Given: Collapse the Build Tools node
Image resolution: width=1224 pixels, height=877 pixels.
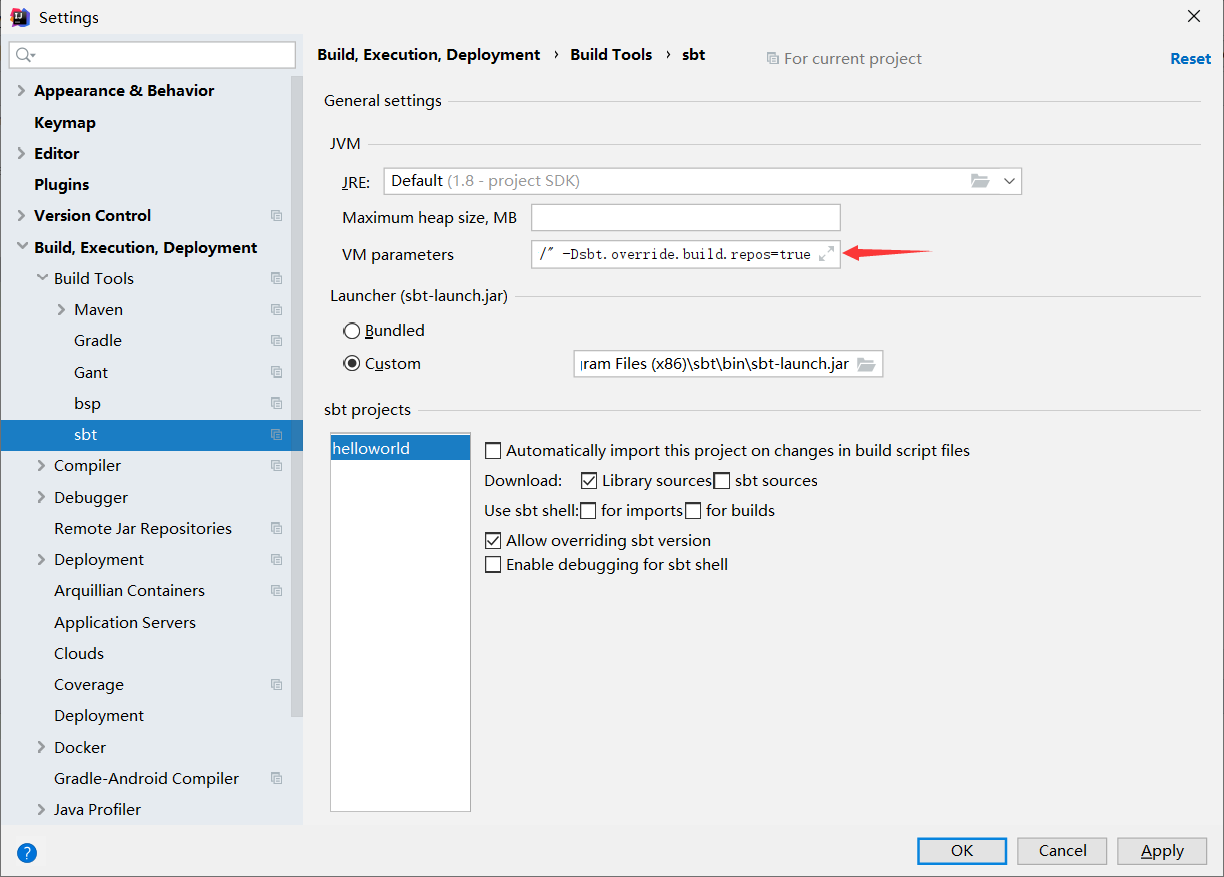Looking at the screenshot, I should 41,279.
